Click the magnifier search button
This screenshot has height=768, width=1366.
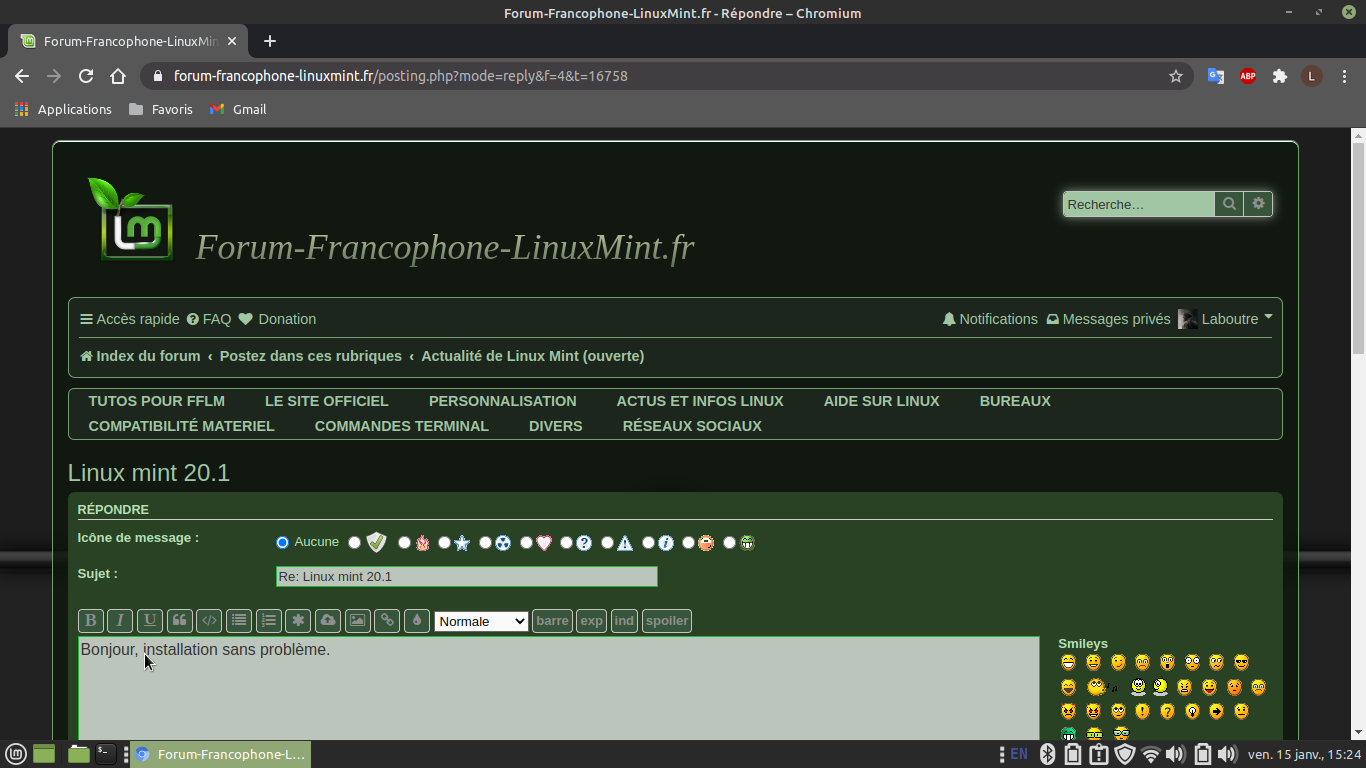(x=1229, y=204)
